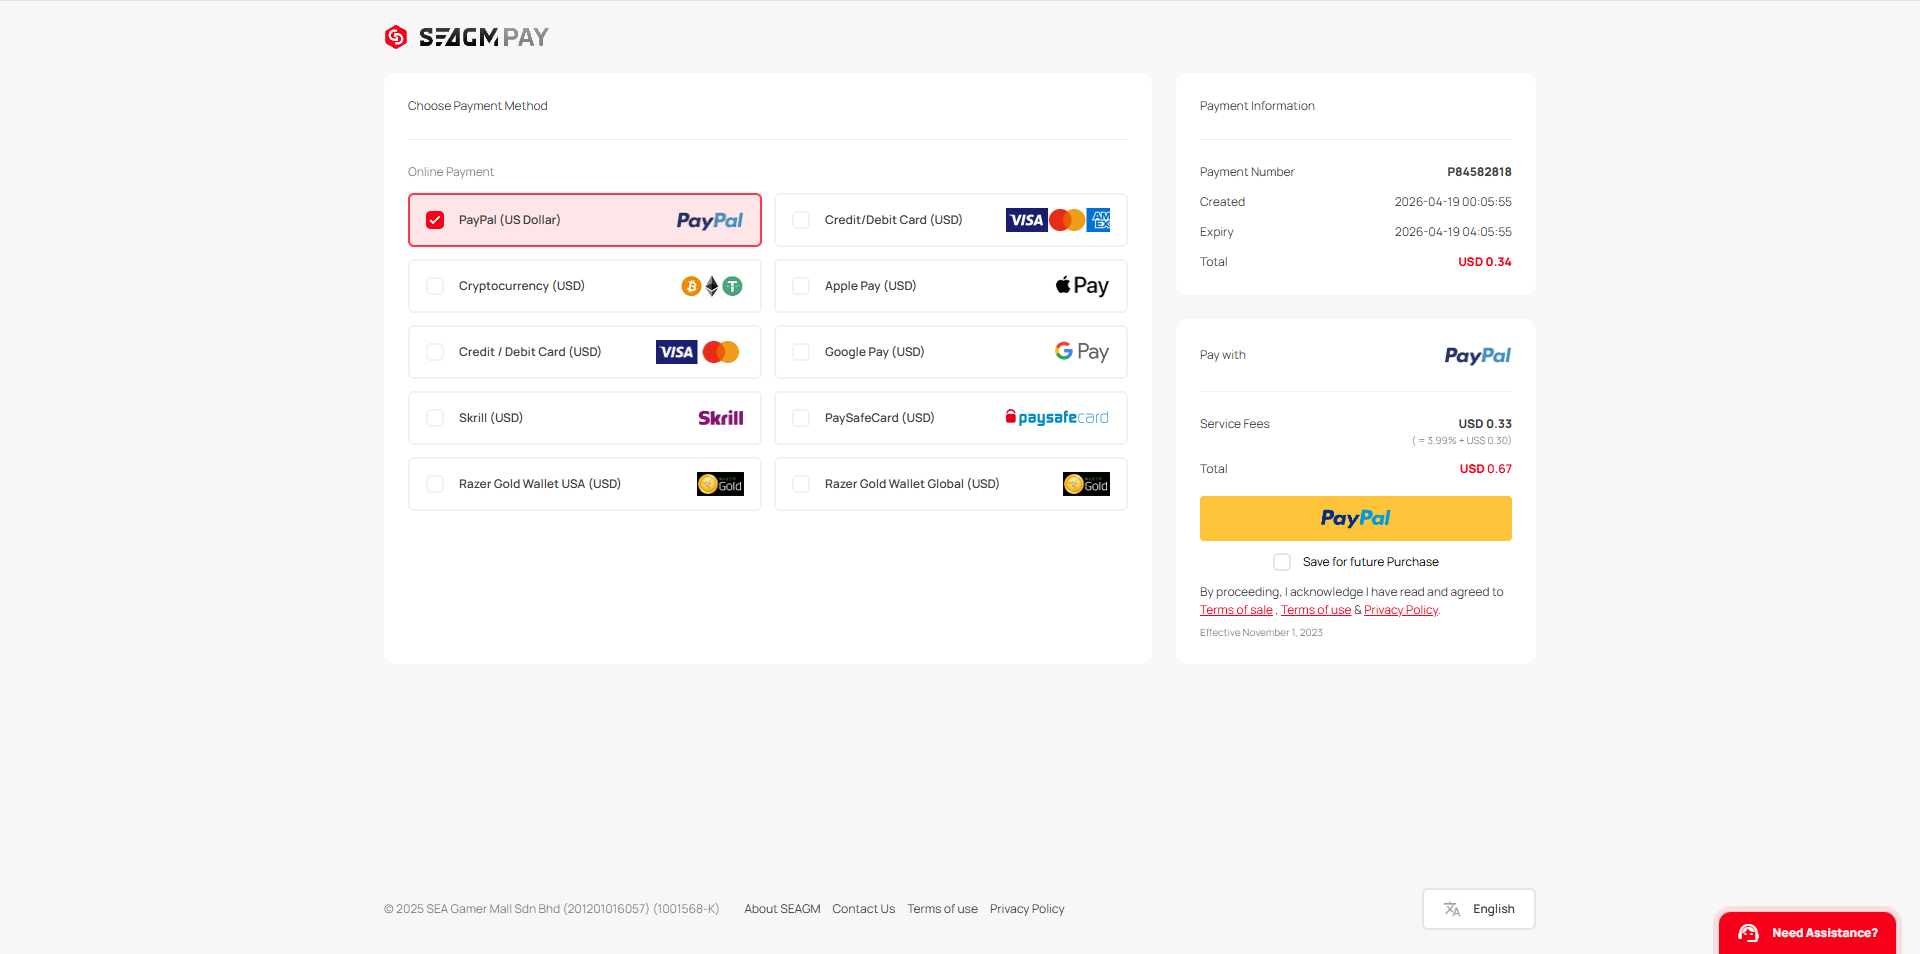Screen dimensions: 1920x954
Task: Open the English language selector
Action: [x=1479, y=909]
